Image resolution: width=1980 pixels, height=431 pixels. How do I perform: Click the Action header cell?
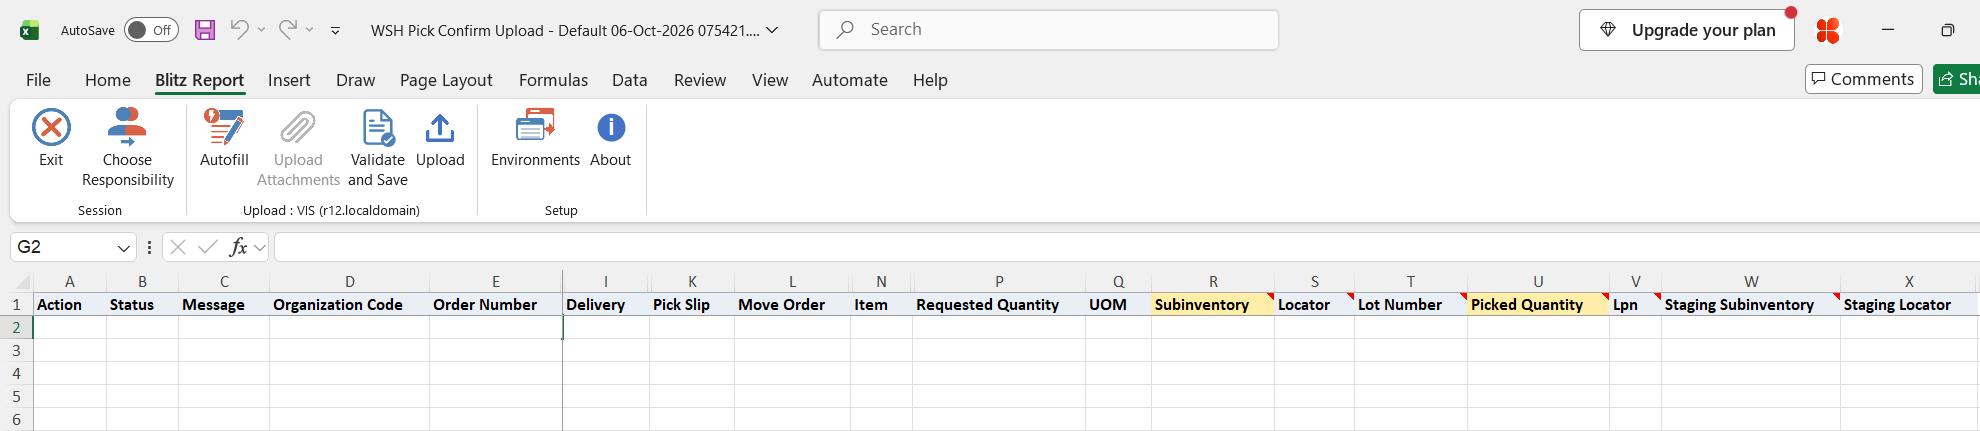tap(70, 305)
